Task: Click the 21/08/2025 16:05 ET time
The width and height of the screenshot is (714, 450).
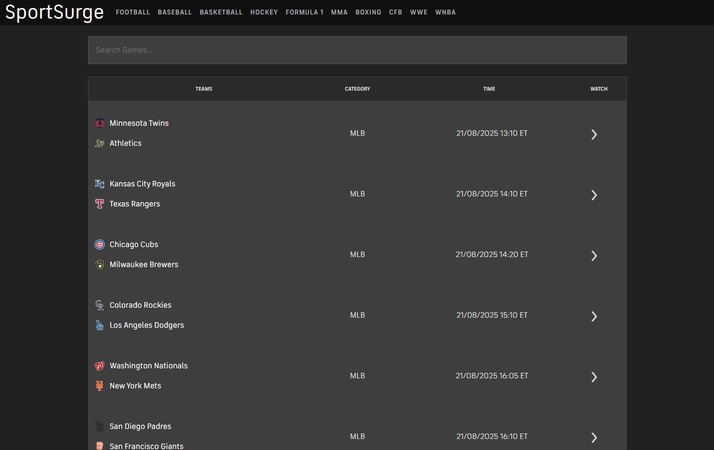Action: coord(492,376)
